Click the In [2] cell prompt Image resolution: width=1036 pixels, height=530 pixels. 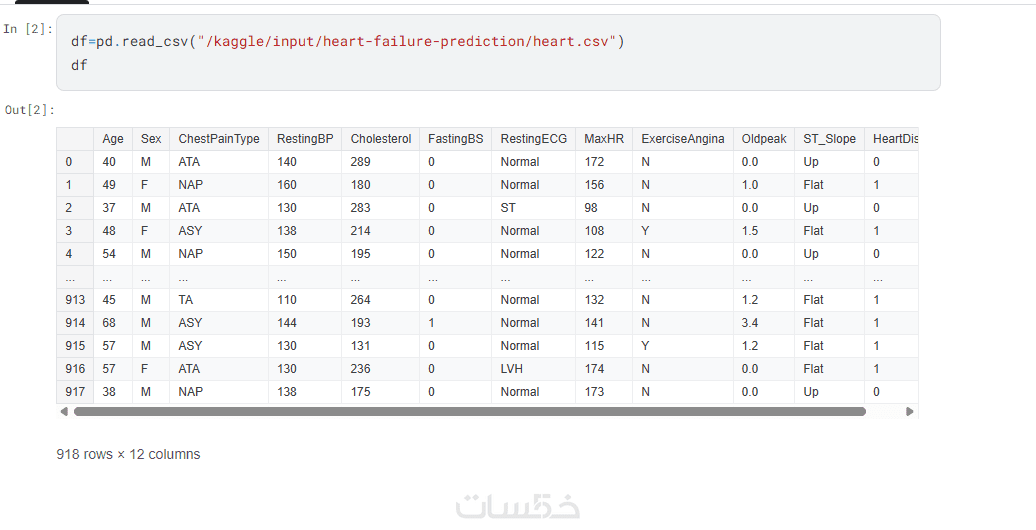click(x=27, y=29)
